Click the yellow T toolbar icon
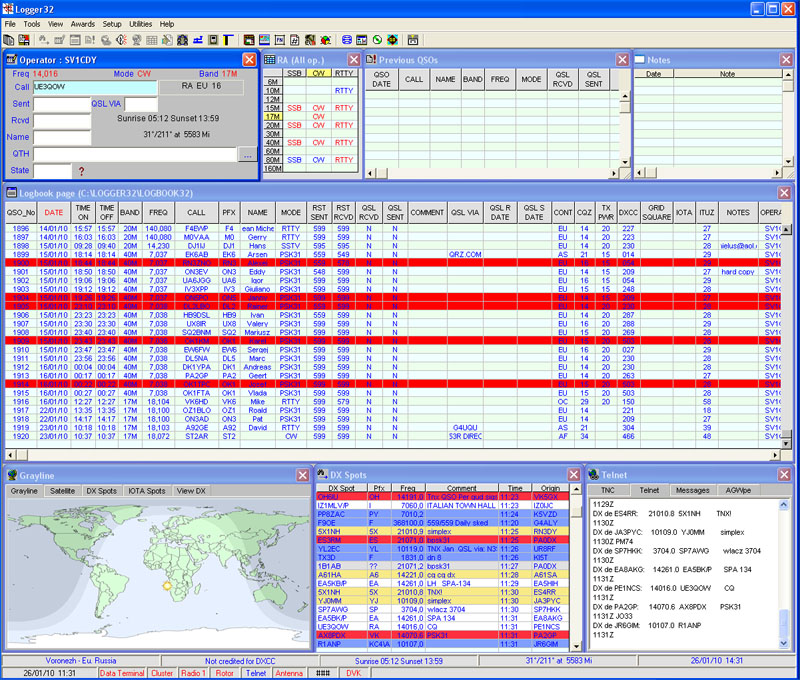Image resolution: width=800 pixels, height=680 pixels. [x=229, y=40]
